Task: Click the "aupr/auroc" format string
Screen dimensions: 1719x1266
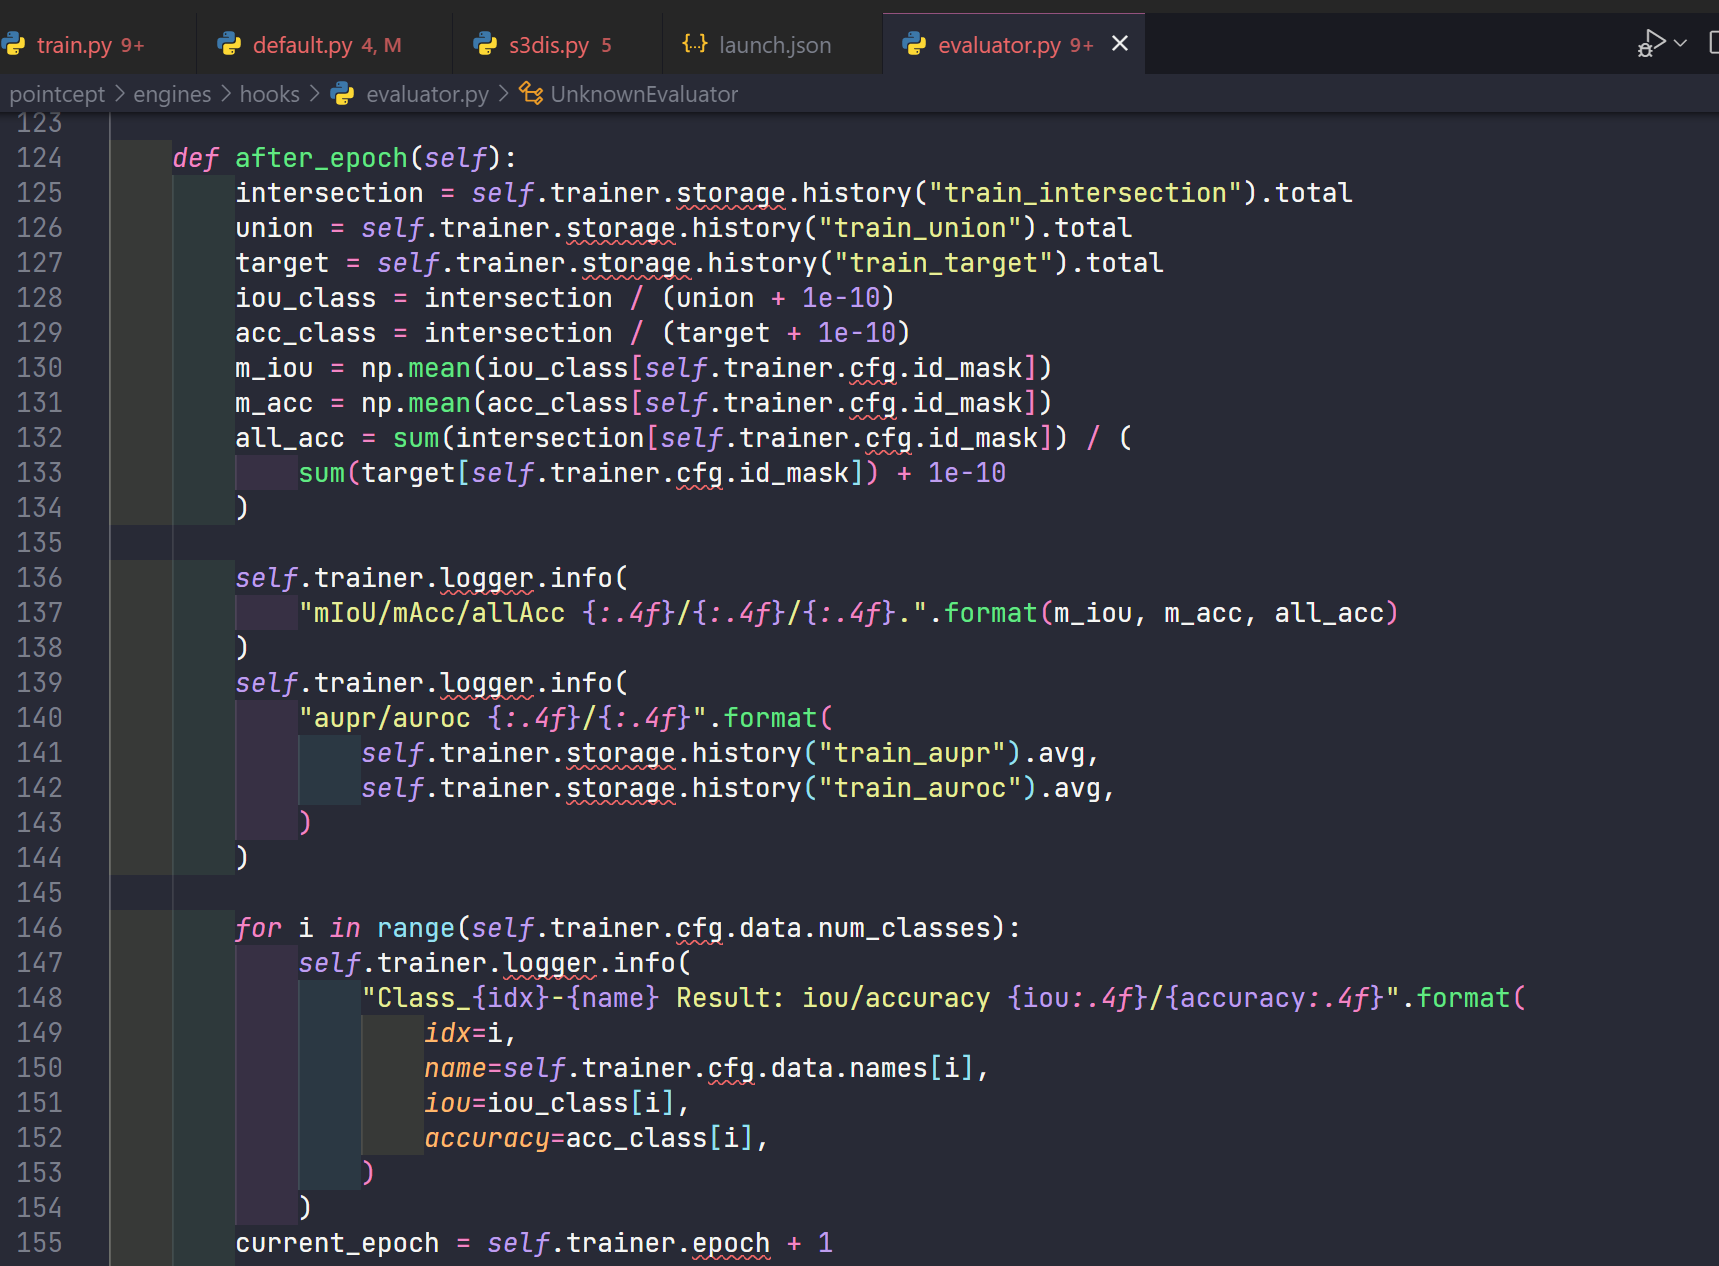Action: coord(503,718)
